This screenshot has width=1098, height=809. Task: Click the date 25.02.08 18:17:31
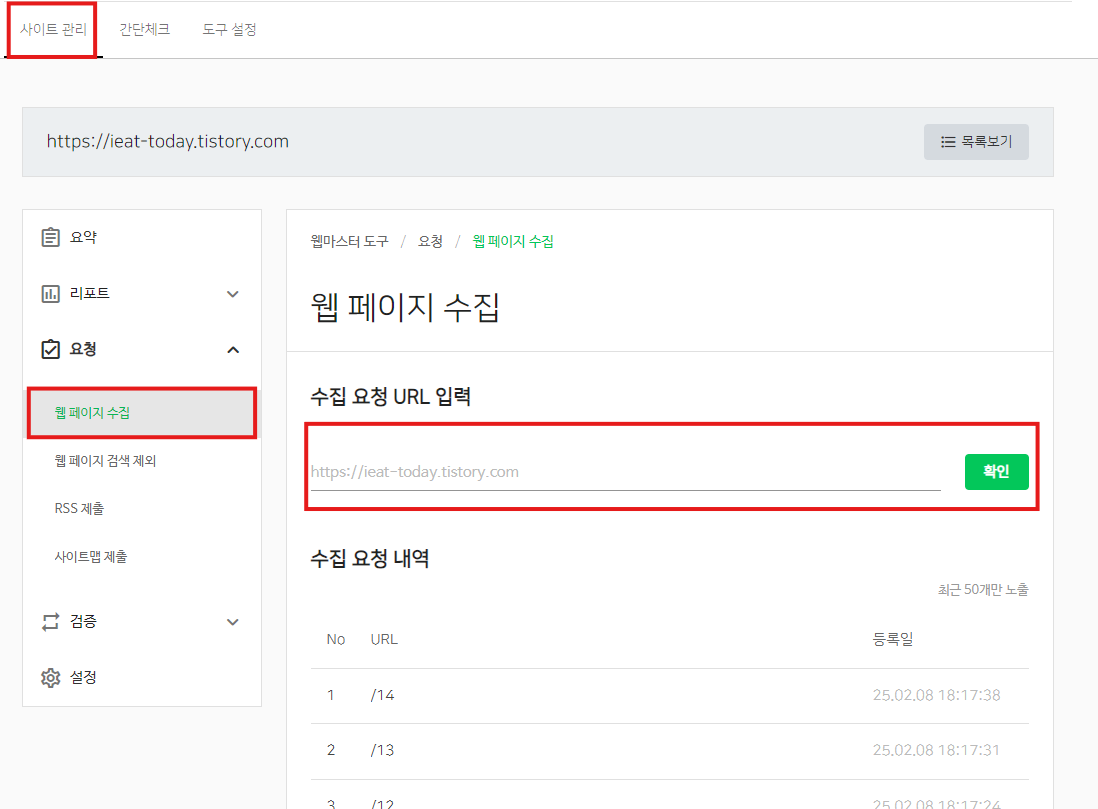[936, 750]
